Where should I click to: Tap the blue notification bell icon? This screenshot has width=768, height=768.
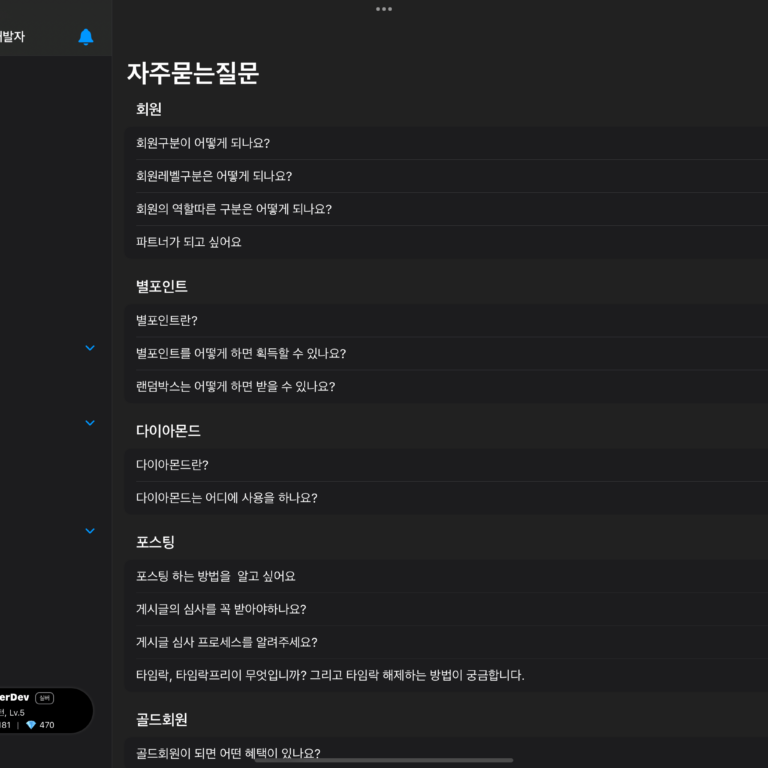coord(86,37)
